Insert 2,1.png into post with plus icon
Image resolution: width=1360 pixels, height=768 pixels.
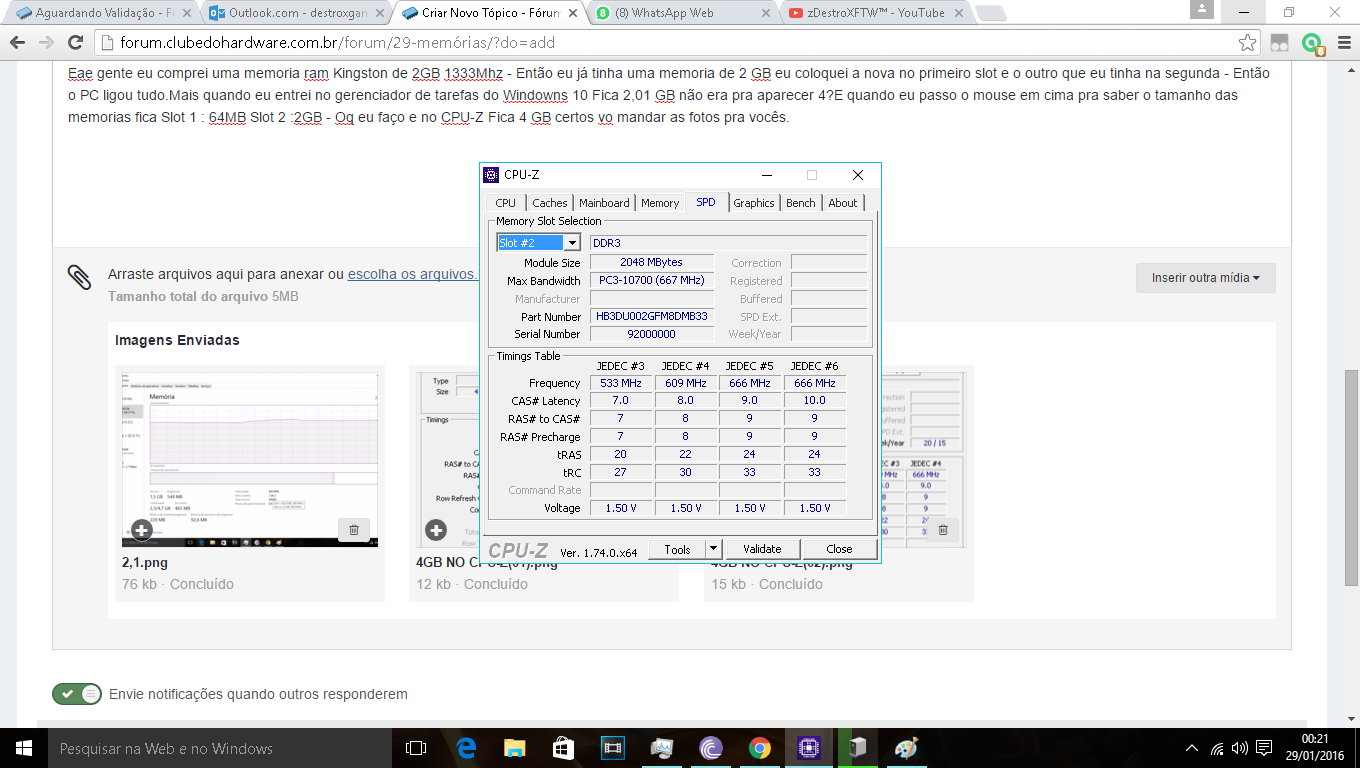141,530
